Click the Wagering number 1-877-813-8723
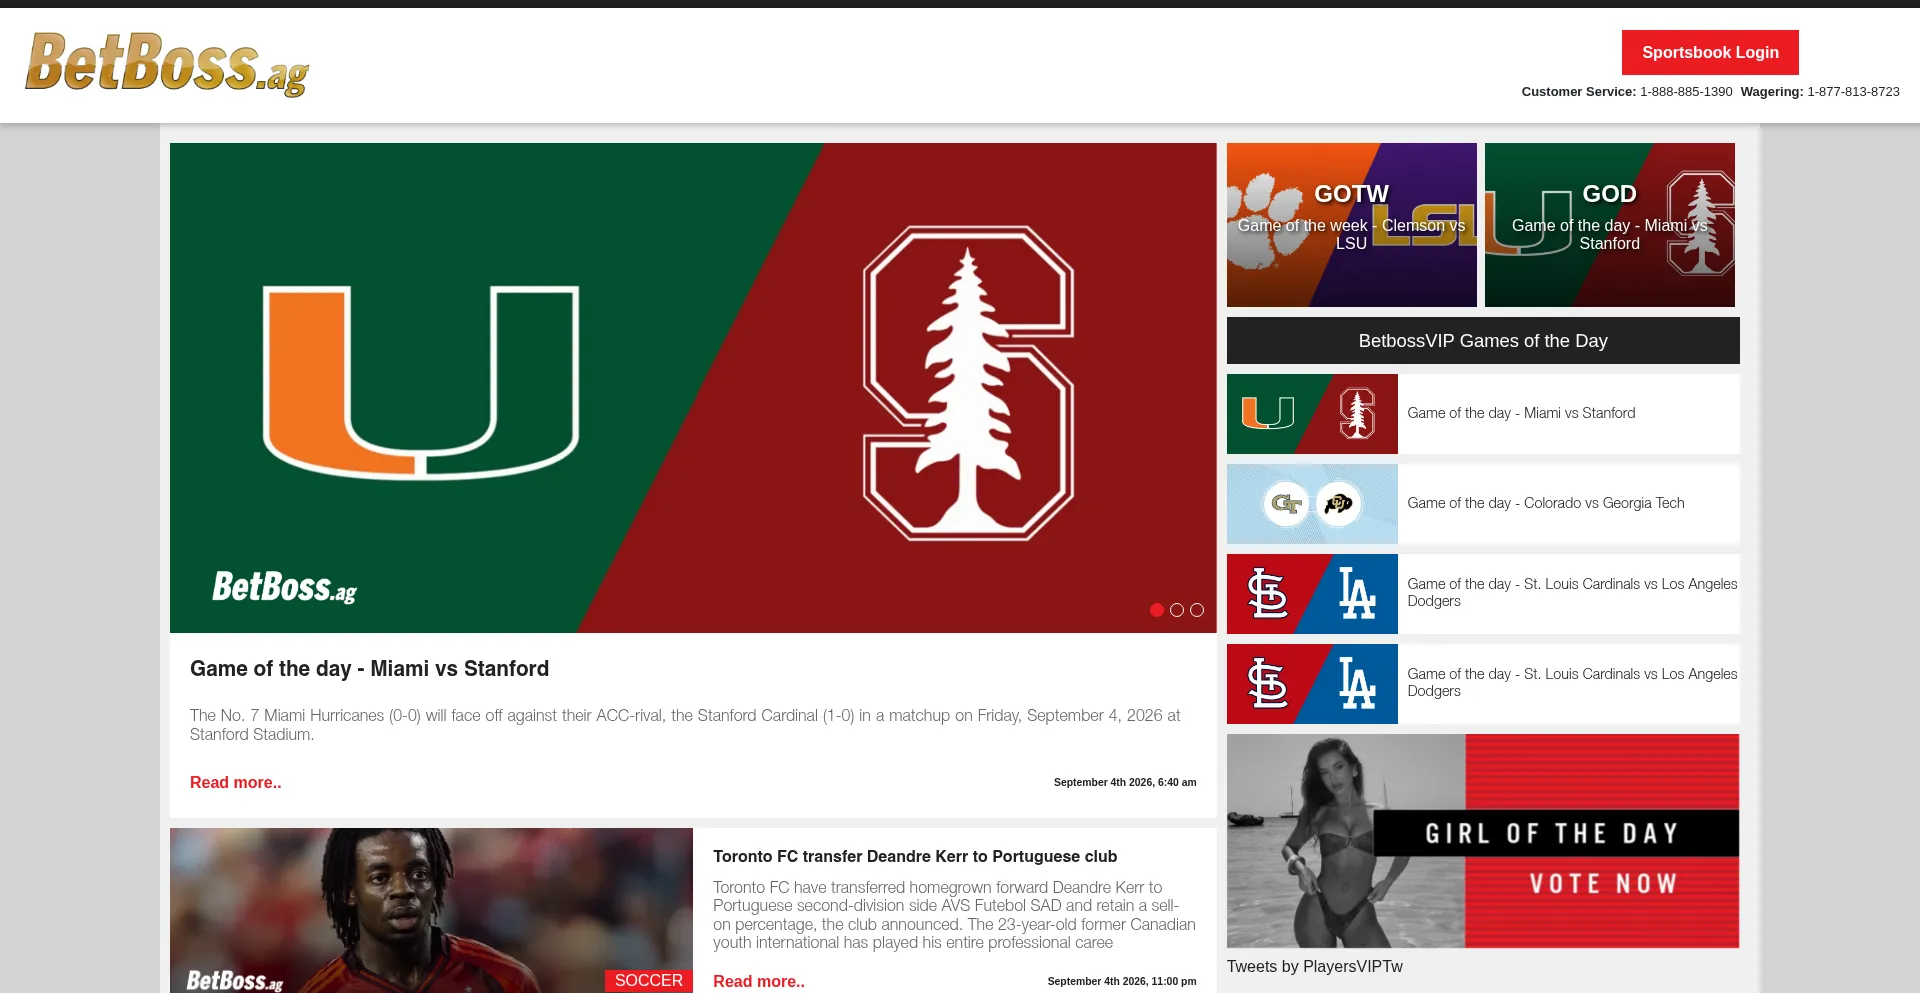Viewport: 1920px width, 993px height. [x=1853, y=91]
